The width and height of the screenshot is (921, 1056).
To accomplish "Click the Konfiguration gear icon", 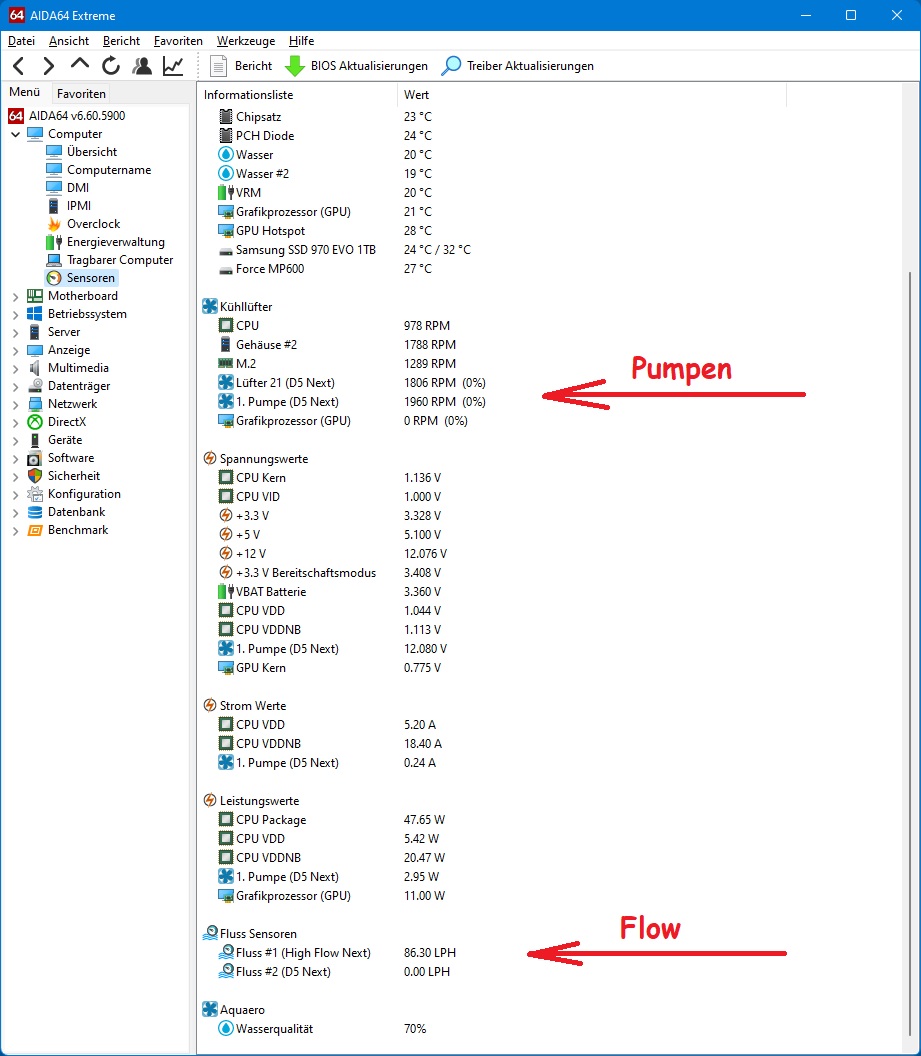I will click(x=35, y=494).
